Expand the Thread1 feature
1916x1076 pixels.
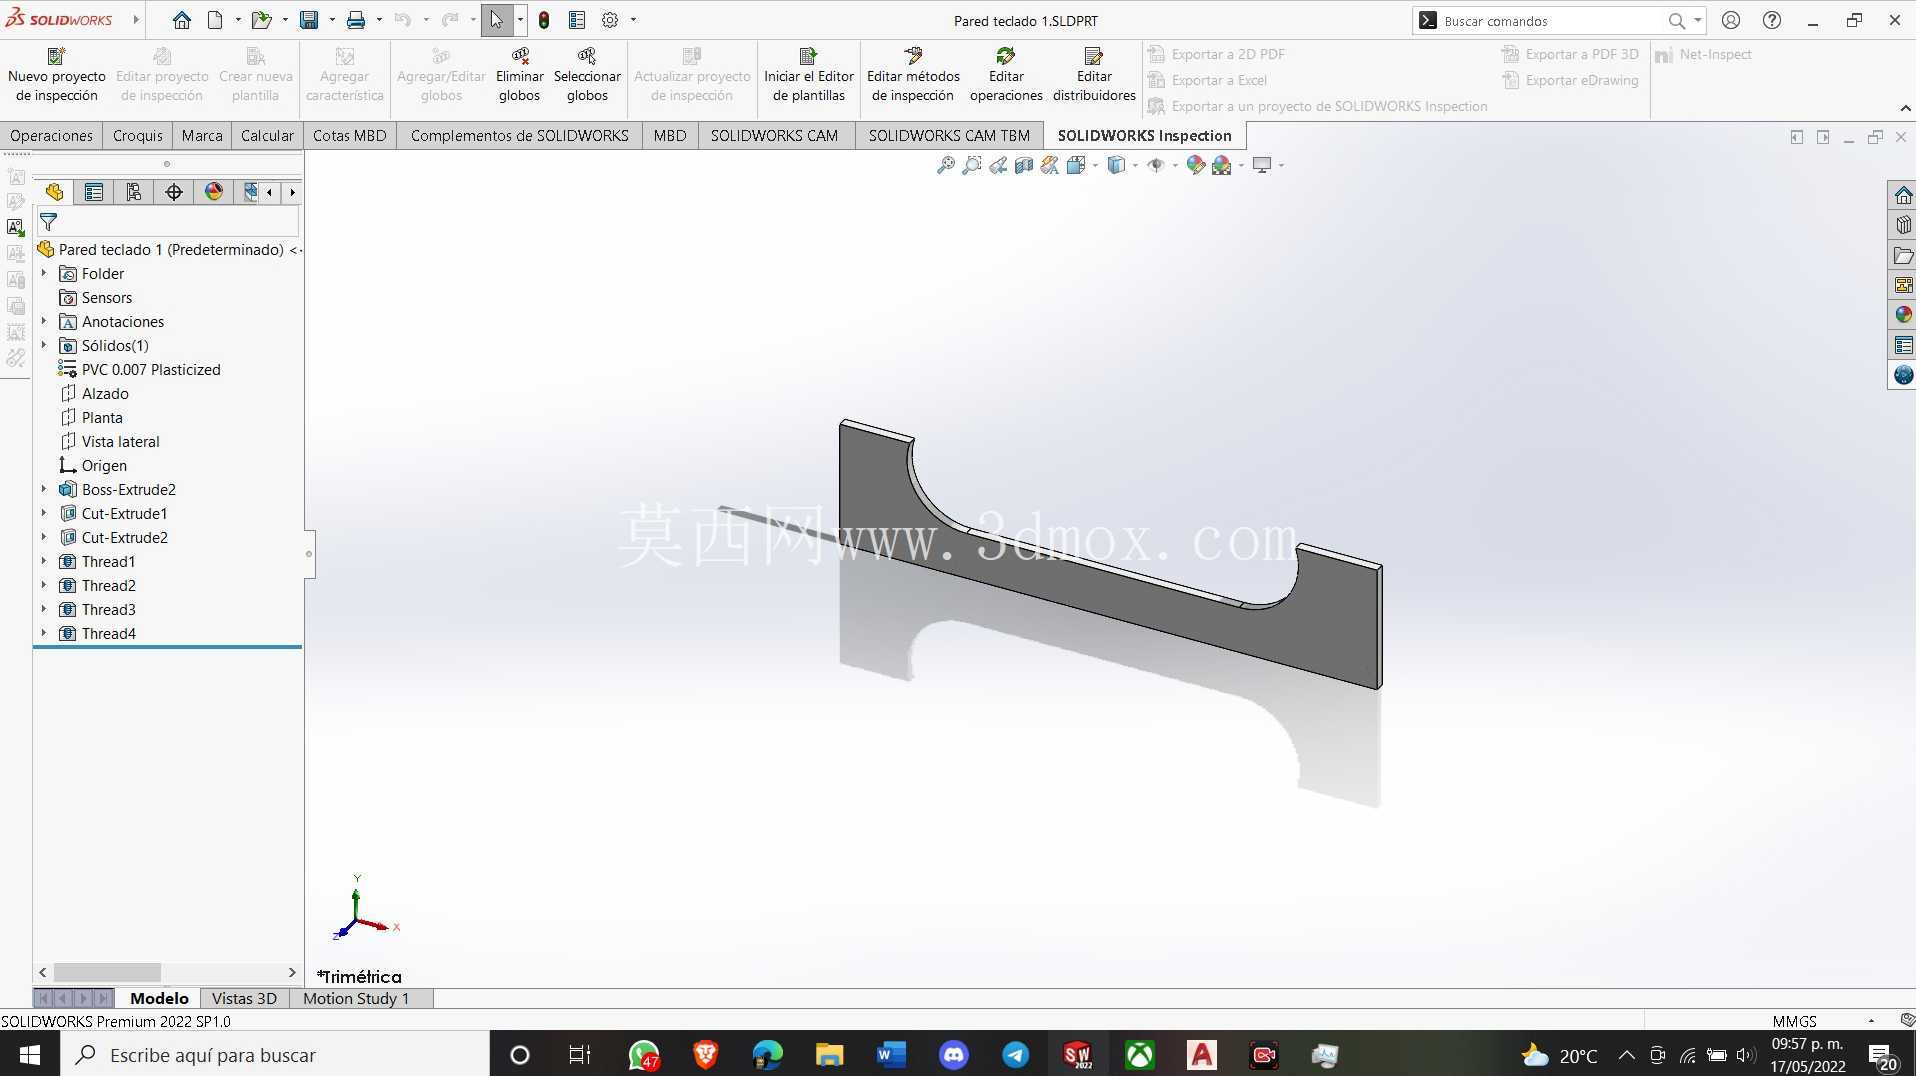pos(44,561)
